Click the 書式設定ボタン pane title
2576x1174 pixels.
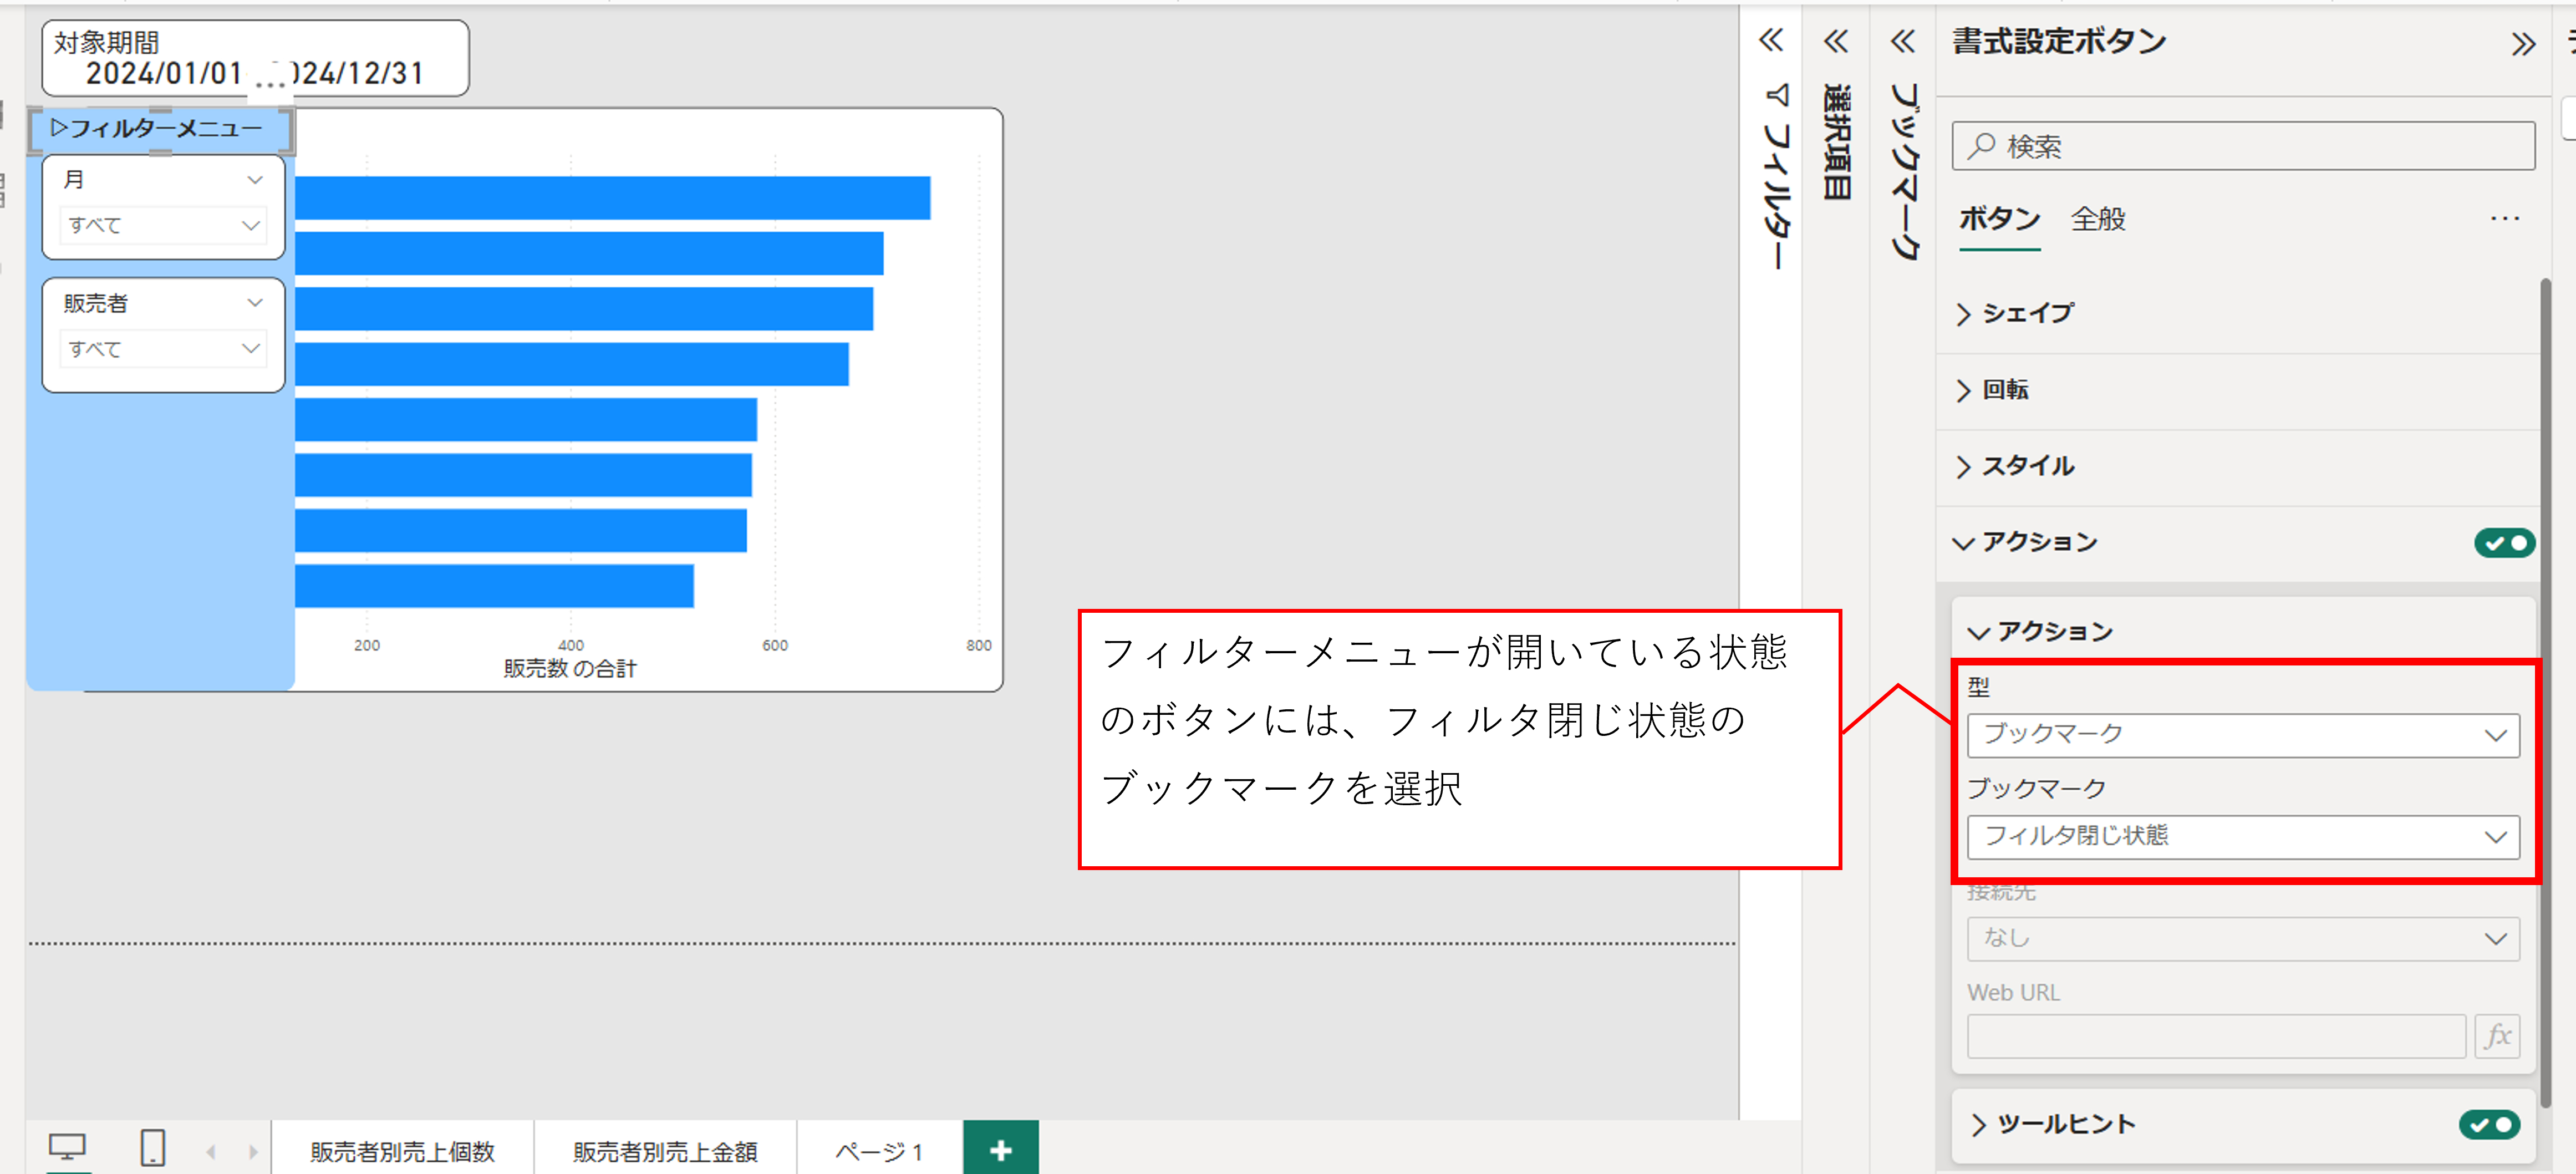[2059, 41]
